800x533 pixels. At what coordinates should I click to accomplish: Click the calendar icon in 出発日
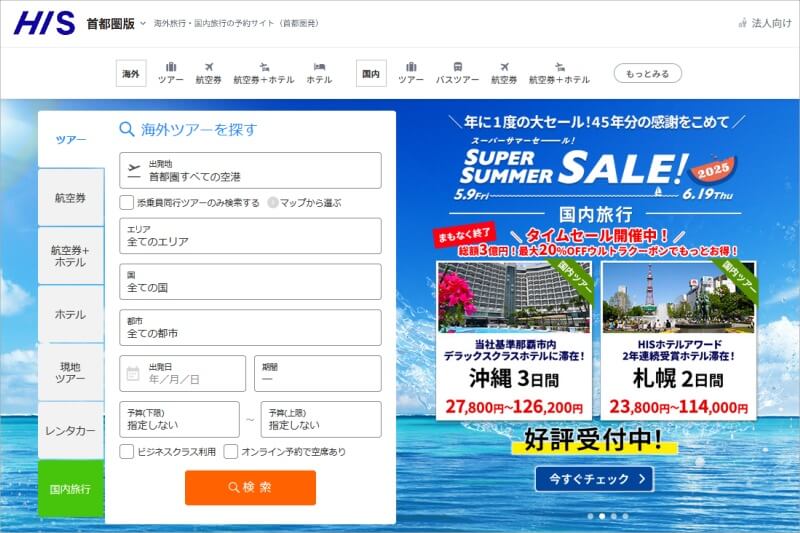click(133, 373)
